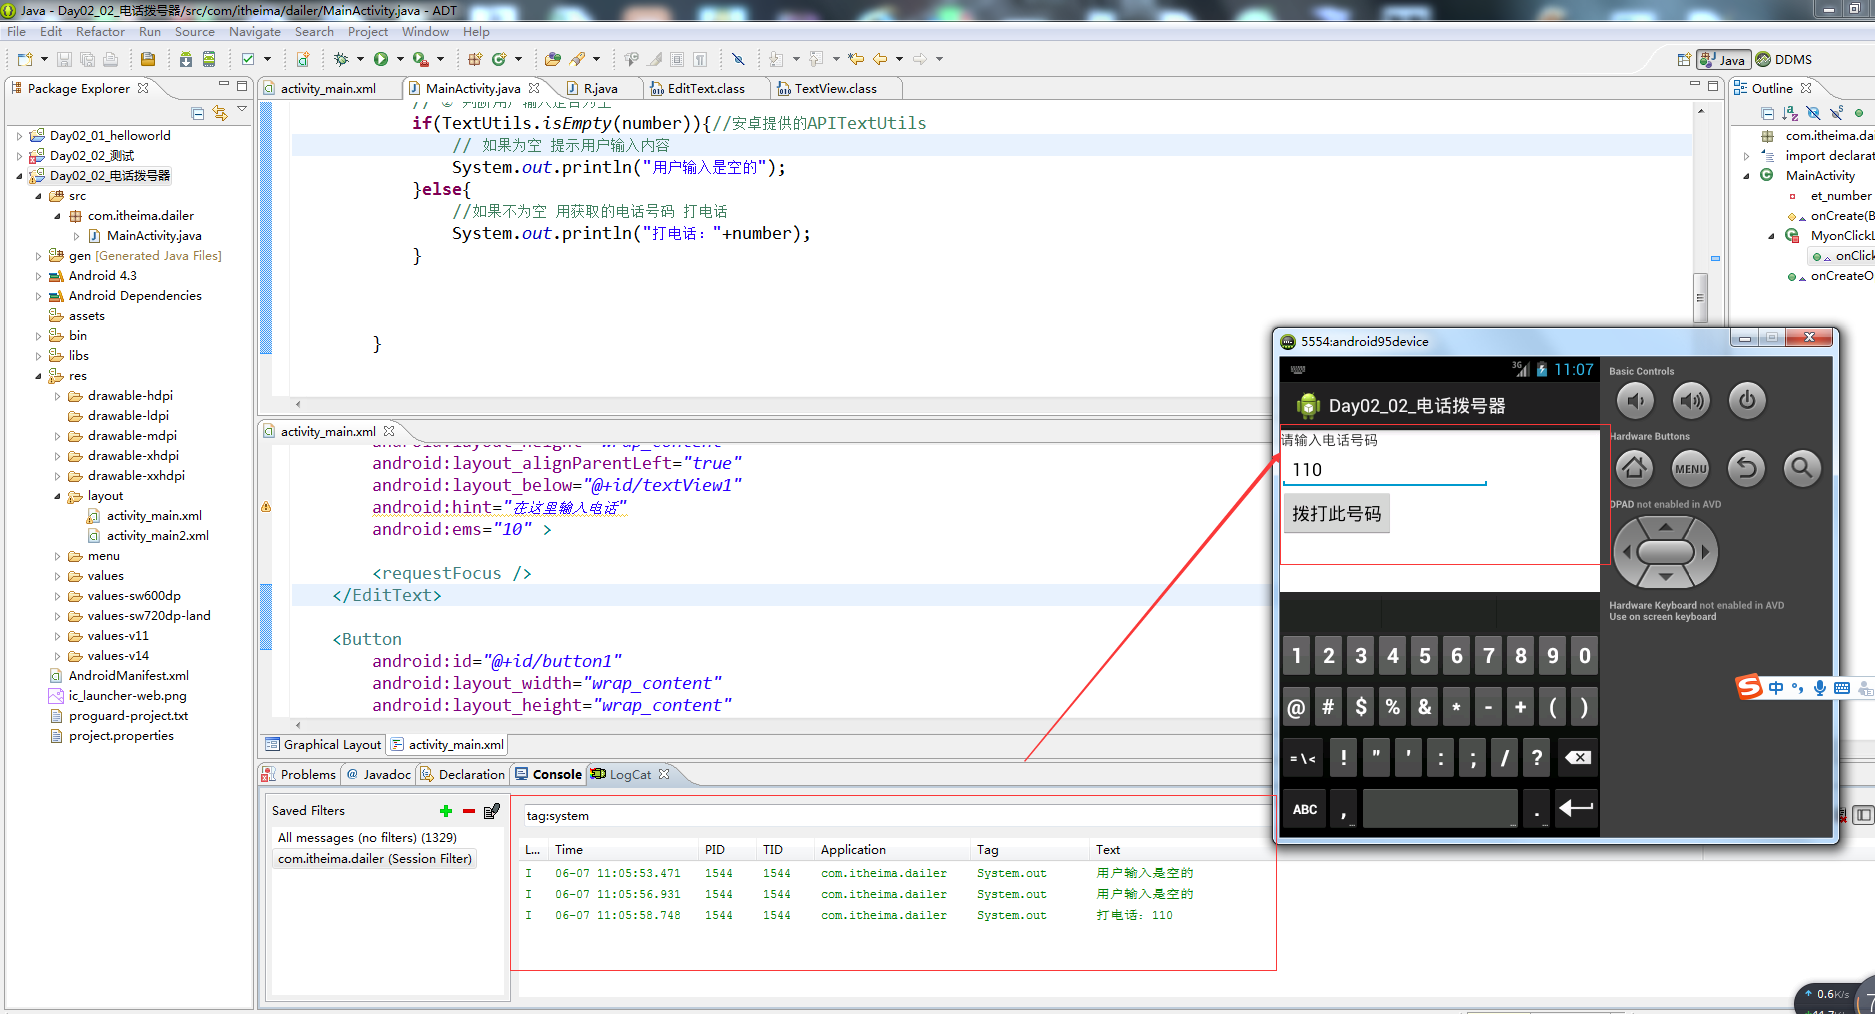Click the New Java Package icon
This screenshot has width=1875, height=1014.
(x=475, y=59)
